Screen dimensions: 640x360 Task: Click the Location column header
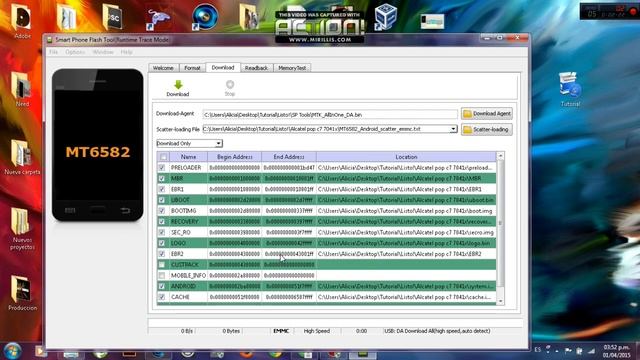tap(406, 157)
